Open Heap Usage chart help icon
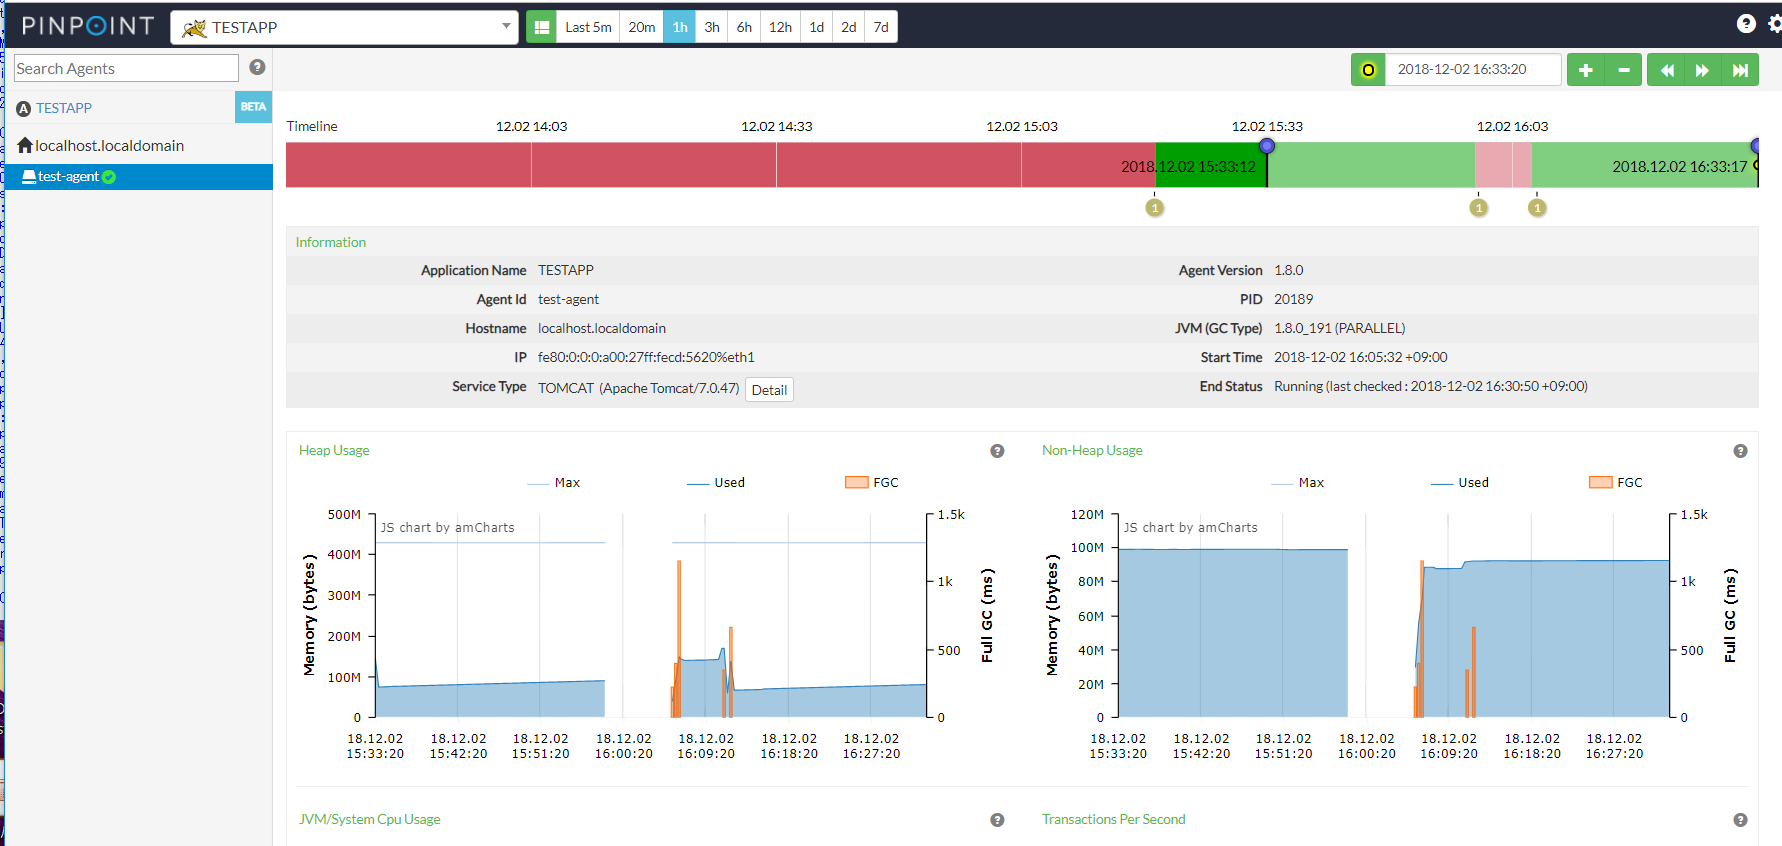Image resolution: width=1782 pixels, height=846 pixels. pyautogui.click(x=997, y=451)
